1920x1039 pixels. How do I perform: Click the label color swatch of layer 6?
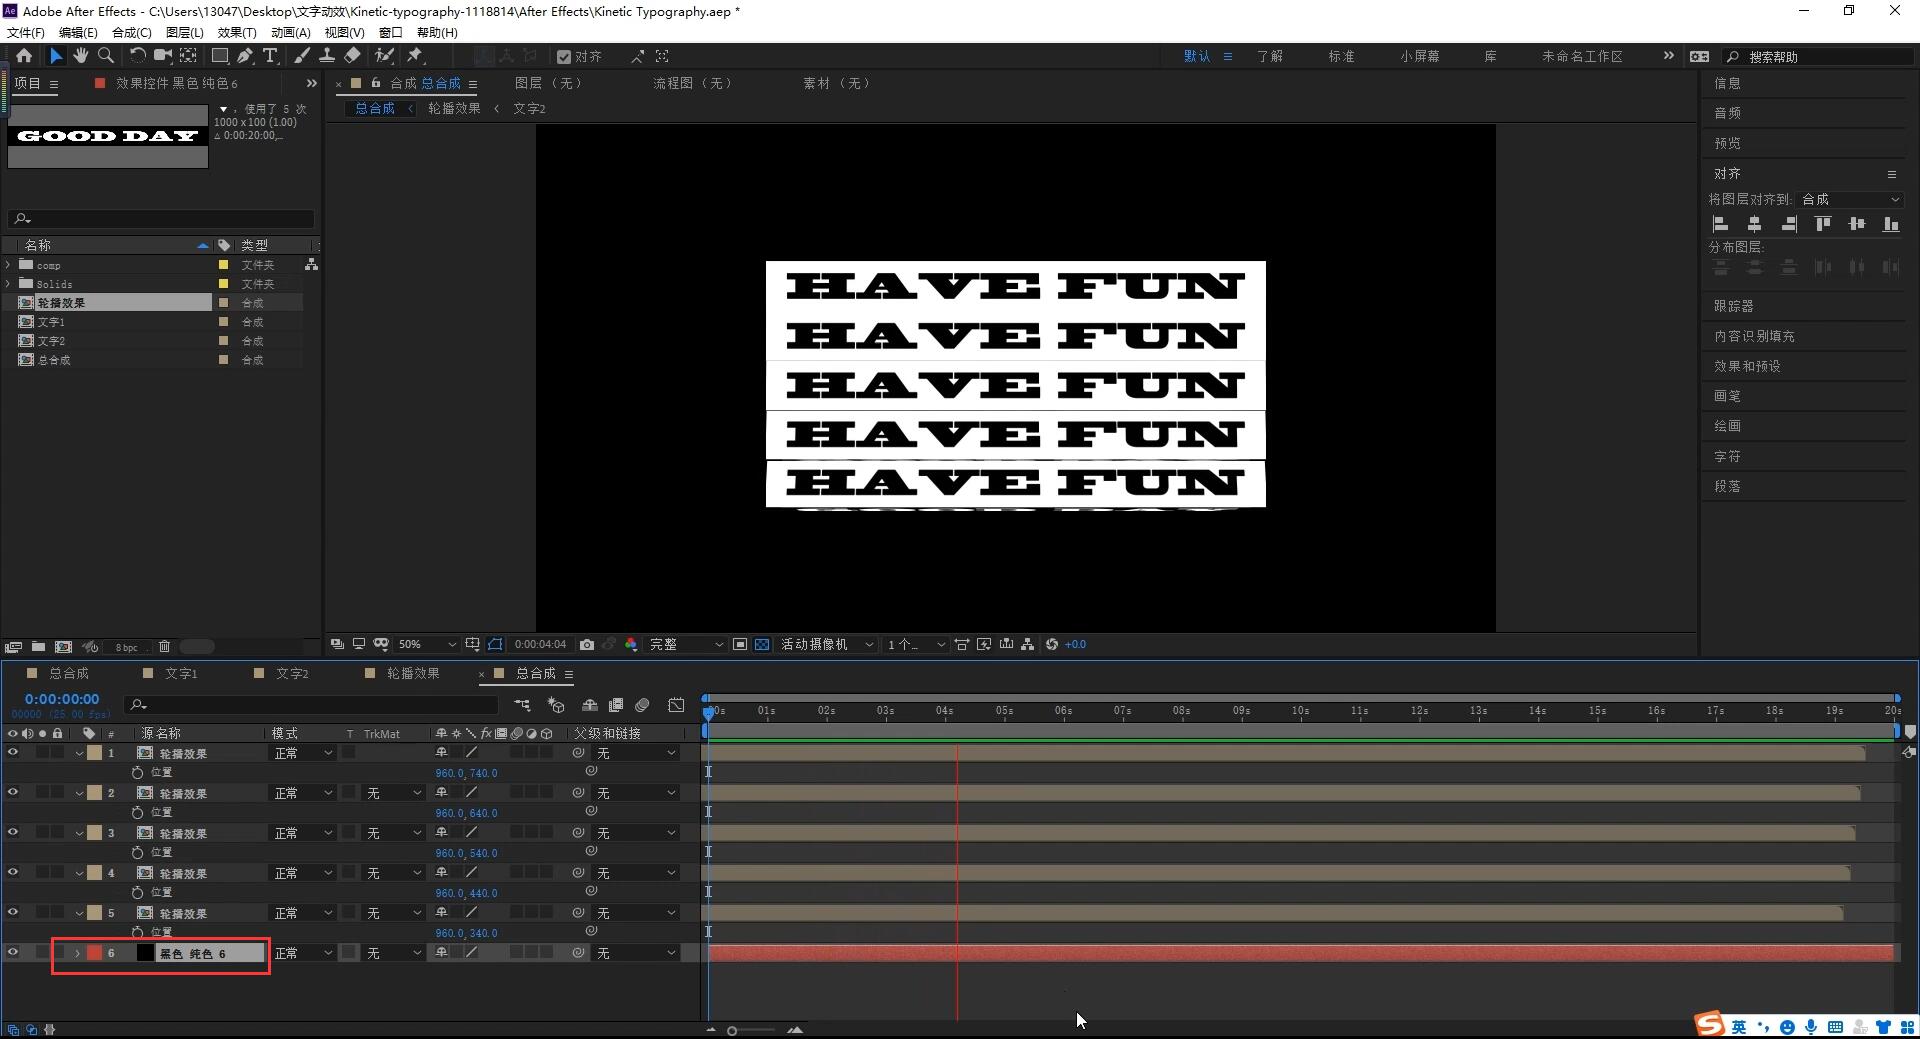pyautogui.click(x=94, y=953)
